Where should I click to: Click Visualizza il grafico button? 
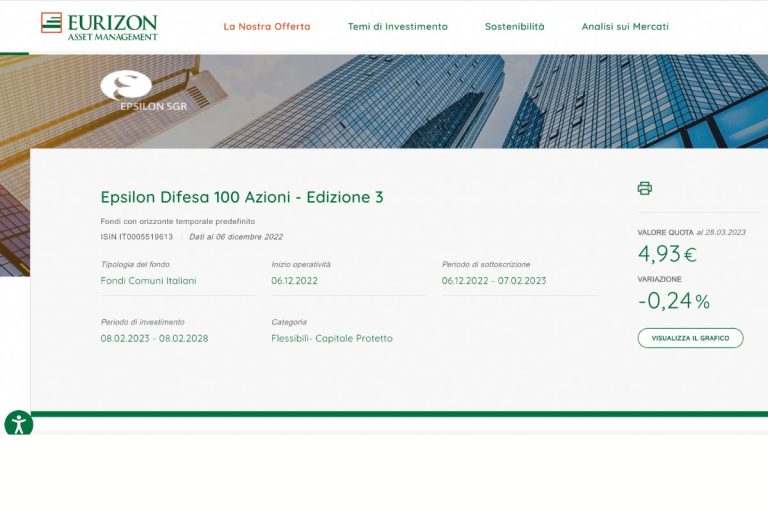[x=690, y=338]
